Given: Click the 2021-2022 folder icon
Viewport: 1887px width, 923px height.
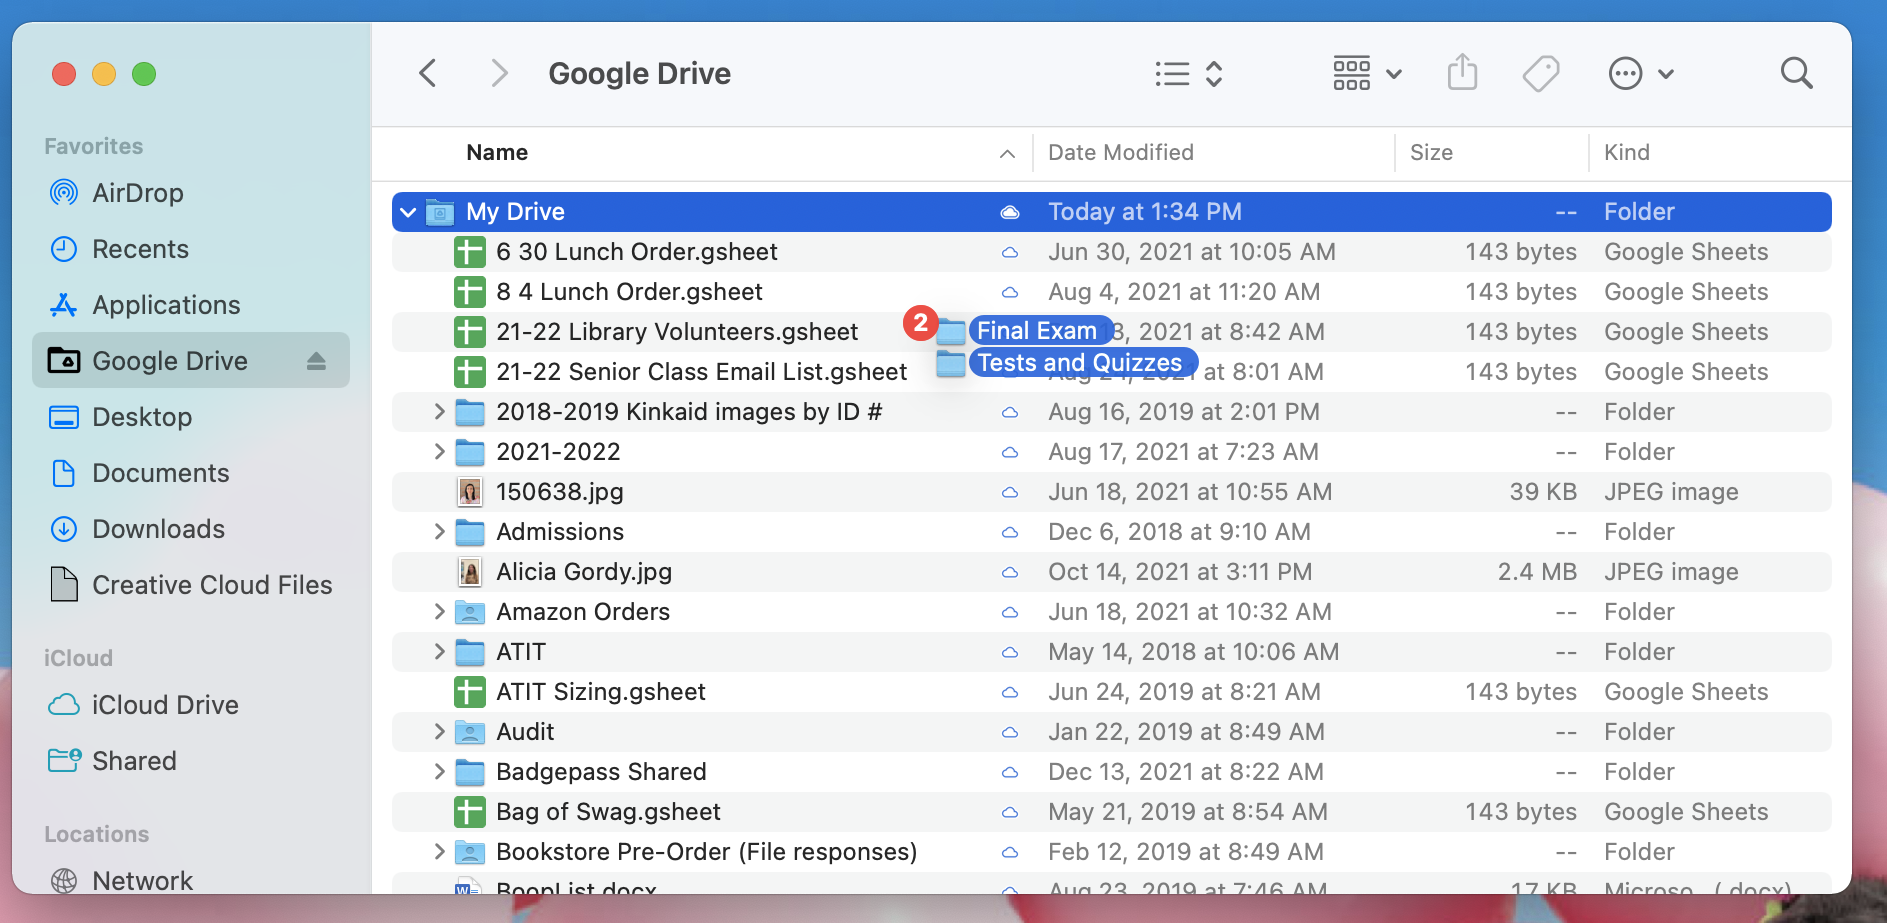Looking at the screenshot, I should click(x=470, y=452).
